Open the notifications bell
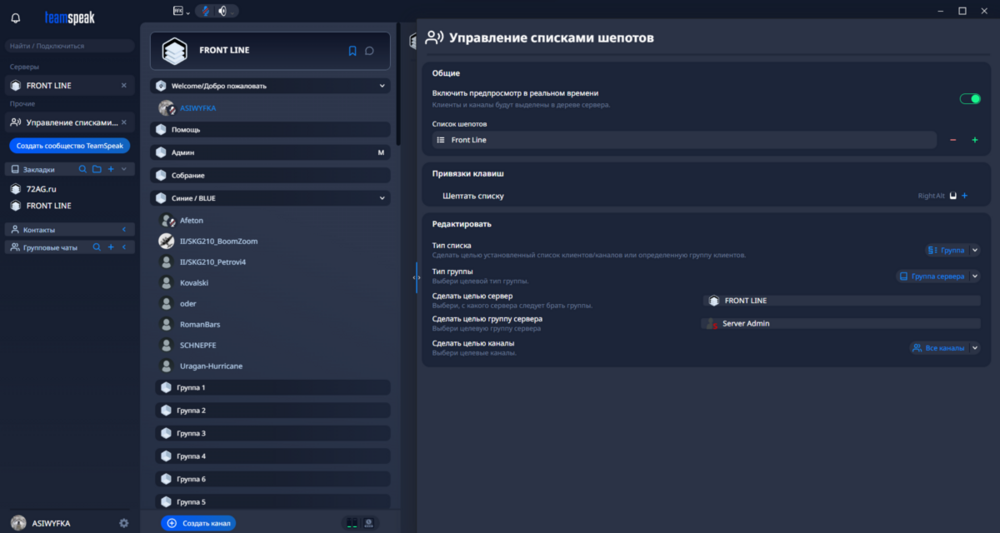1000x533 pixels. [16, 18]
